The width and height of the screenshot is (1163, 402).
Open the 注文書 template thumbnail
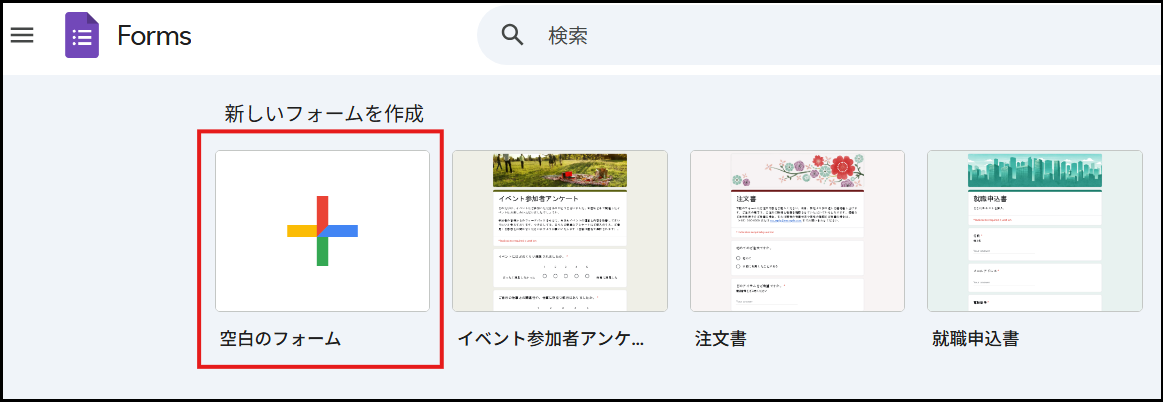797,231
